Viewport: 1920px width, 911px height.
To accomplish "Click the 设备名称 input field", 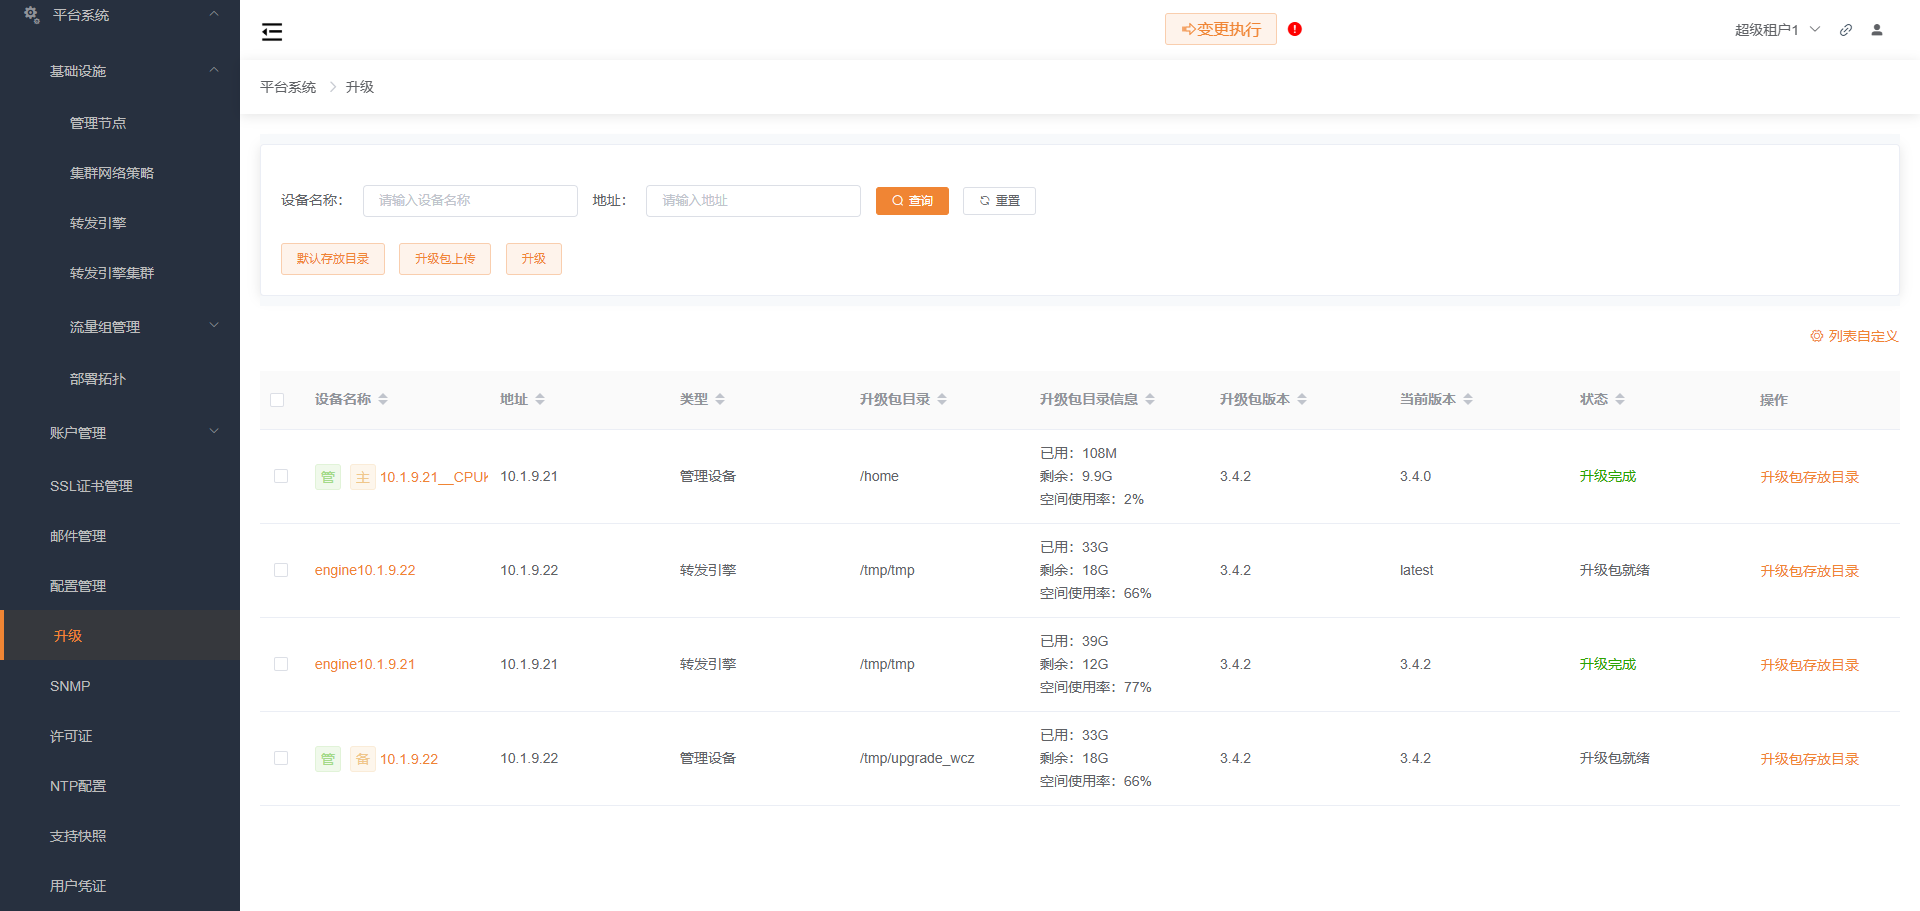I will pyautogui.click(x=470, y=201).
